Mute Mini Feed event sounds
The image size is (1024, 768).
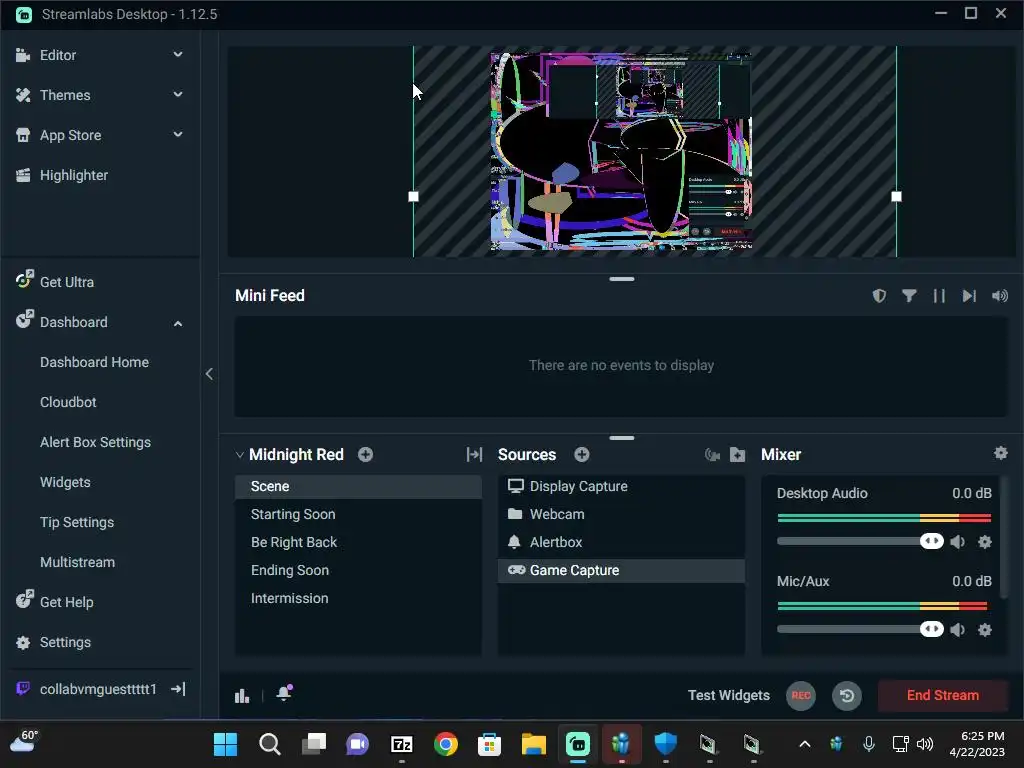999,296
